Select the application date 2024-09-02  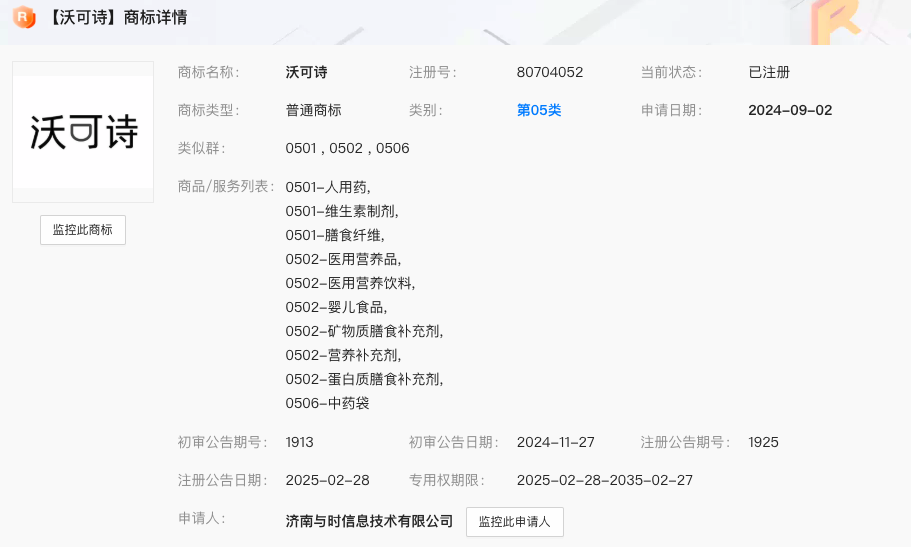[790, 110]
